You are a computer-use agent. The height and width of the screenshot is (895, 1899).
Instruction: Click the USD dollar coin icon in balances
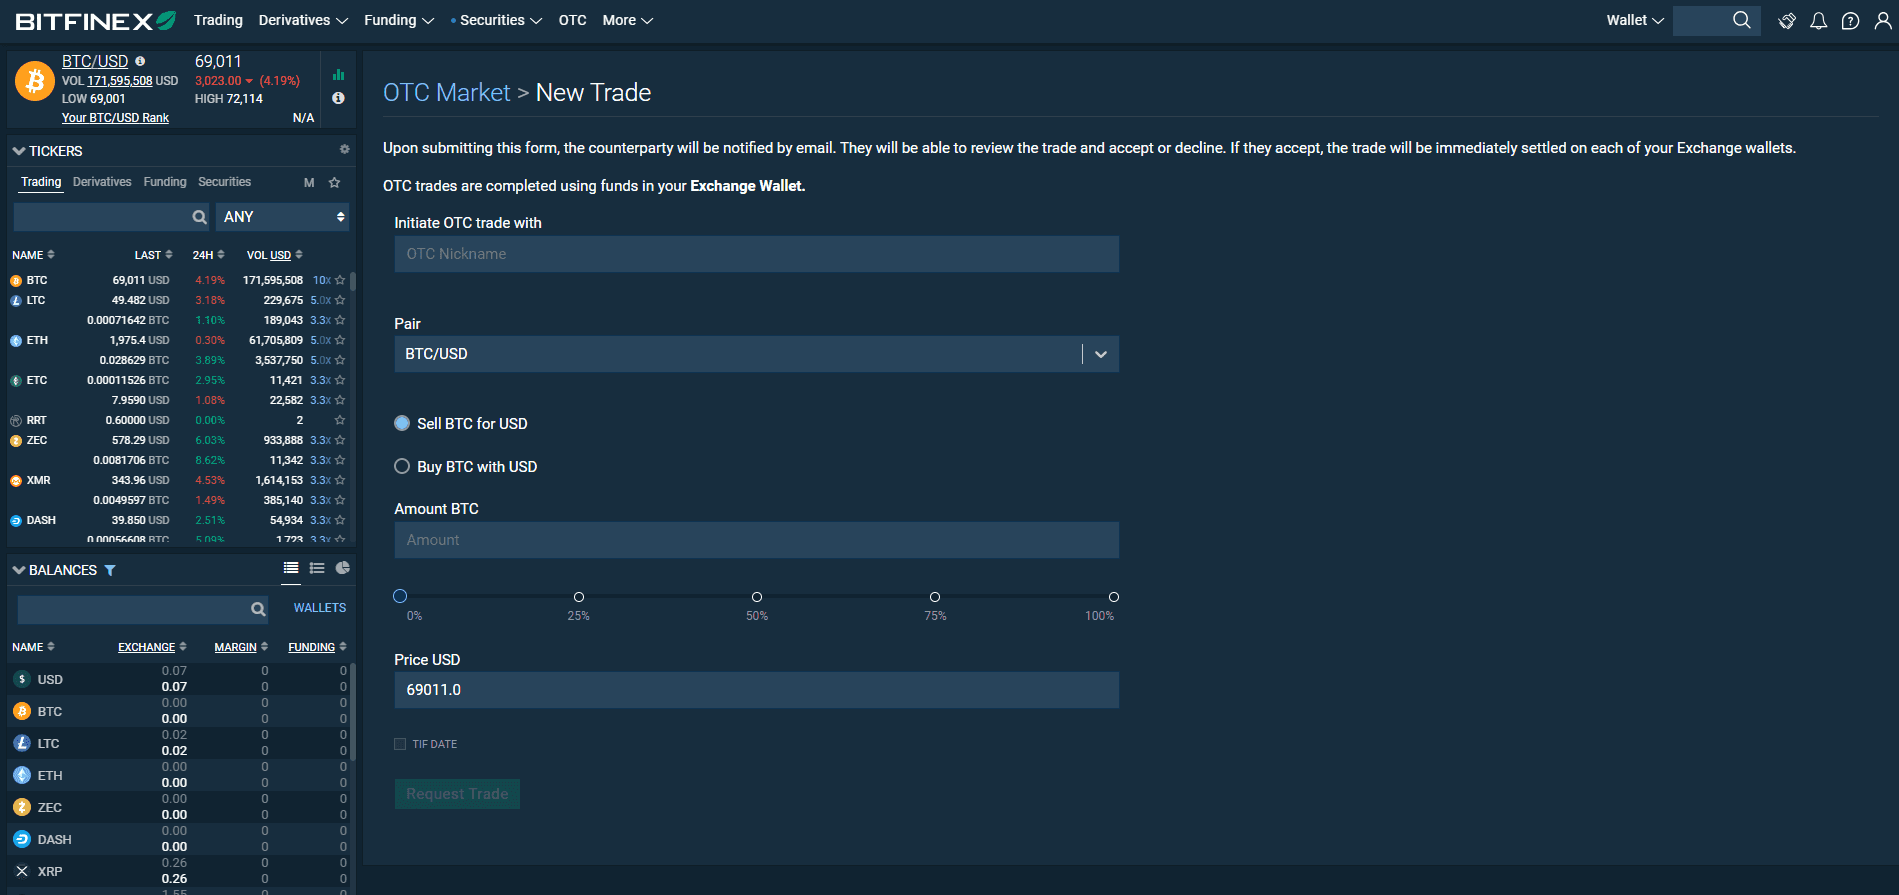click(x=22, y=679)
